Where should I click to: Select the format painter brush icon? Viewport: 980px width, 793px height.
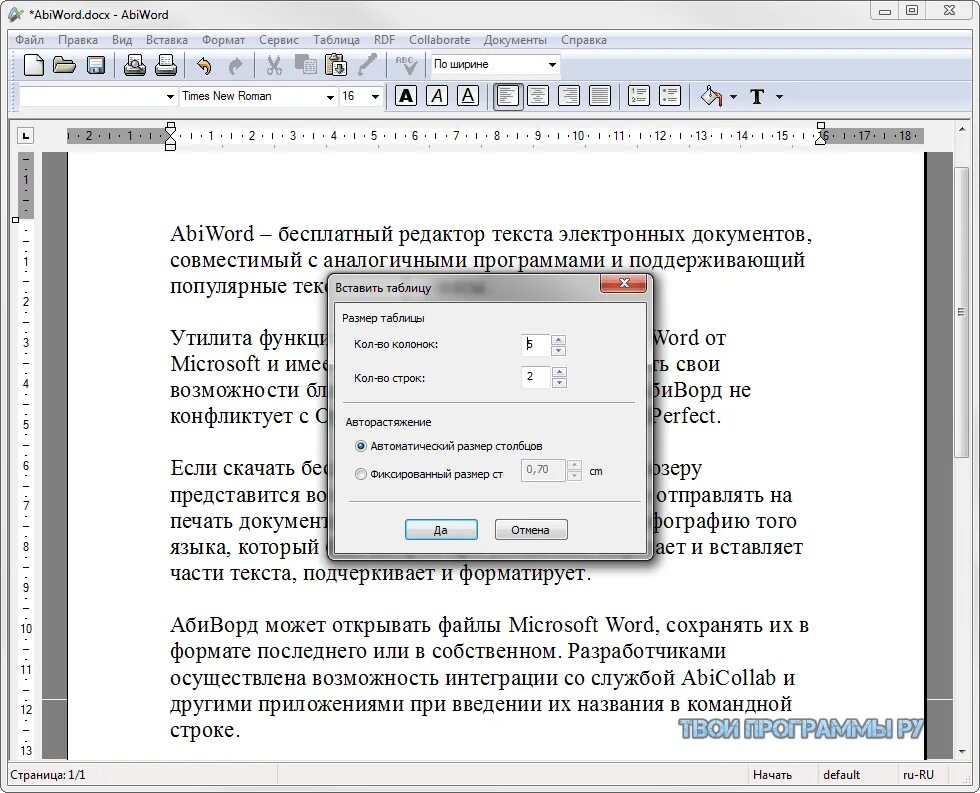point(368,65)
